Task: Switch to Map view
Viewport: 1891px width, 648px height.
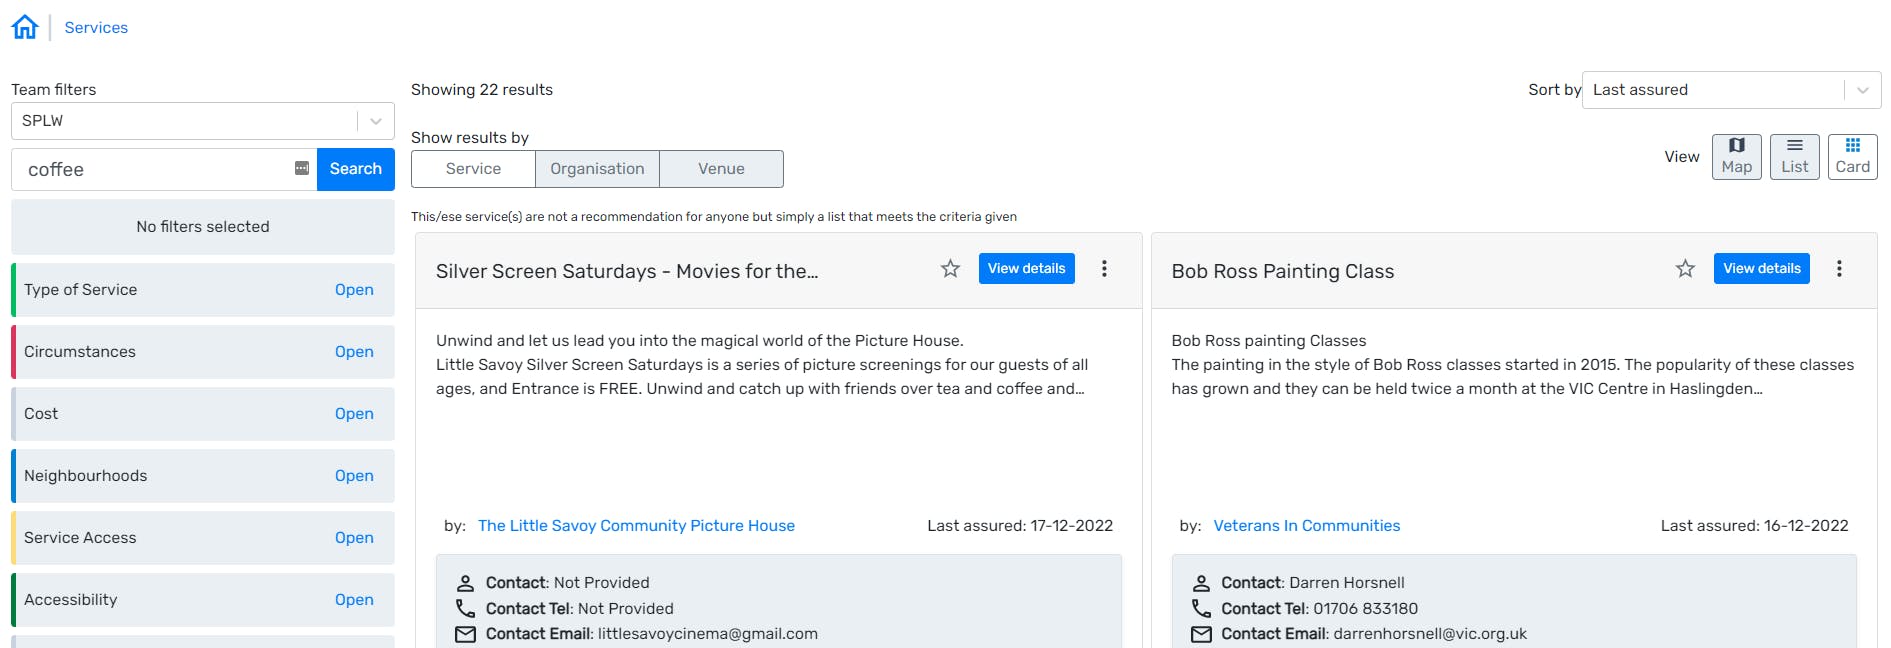Action: [1737, 157]
